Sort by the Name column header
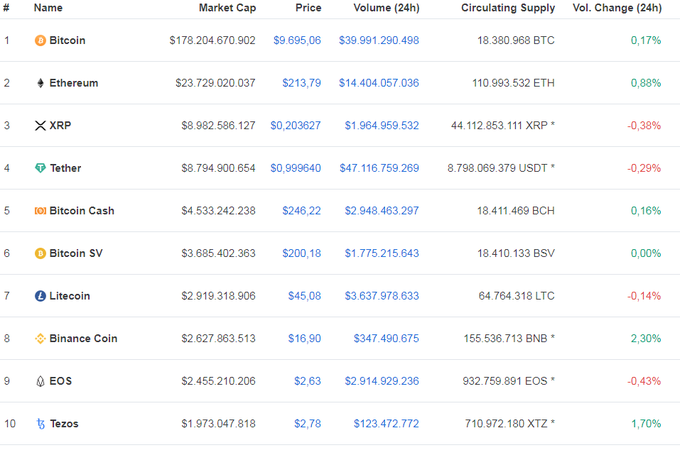This screenshot has width=680, height=455. 48,8
